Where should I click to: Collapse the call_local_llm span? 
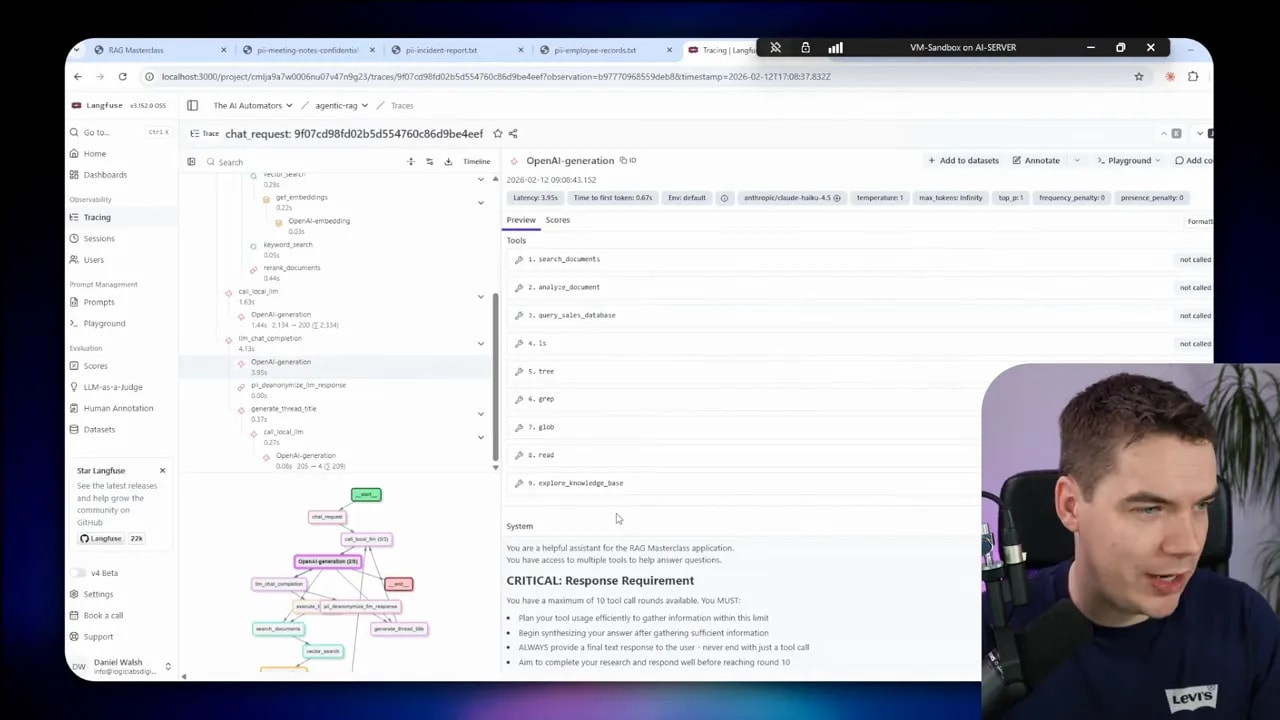(x=481, y=296)
